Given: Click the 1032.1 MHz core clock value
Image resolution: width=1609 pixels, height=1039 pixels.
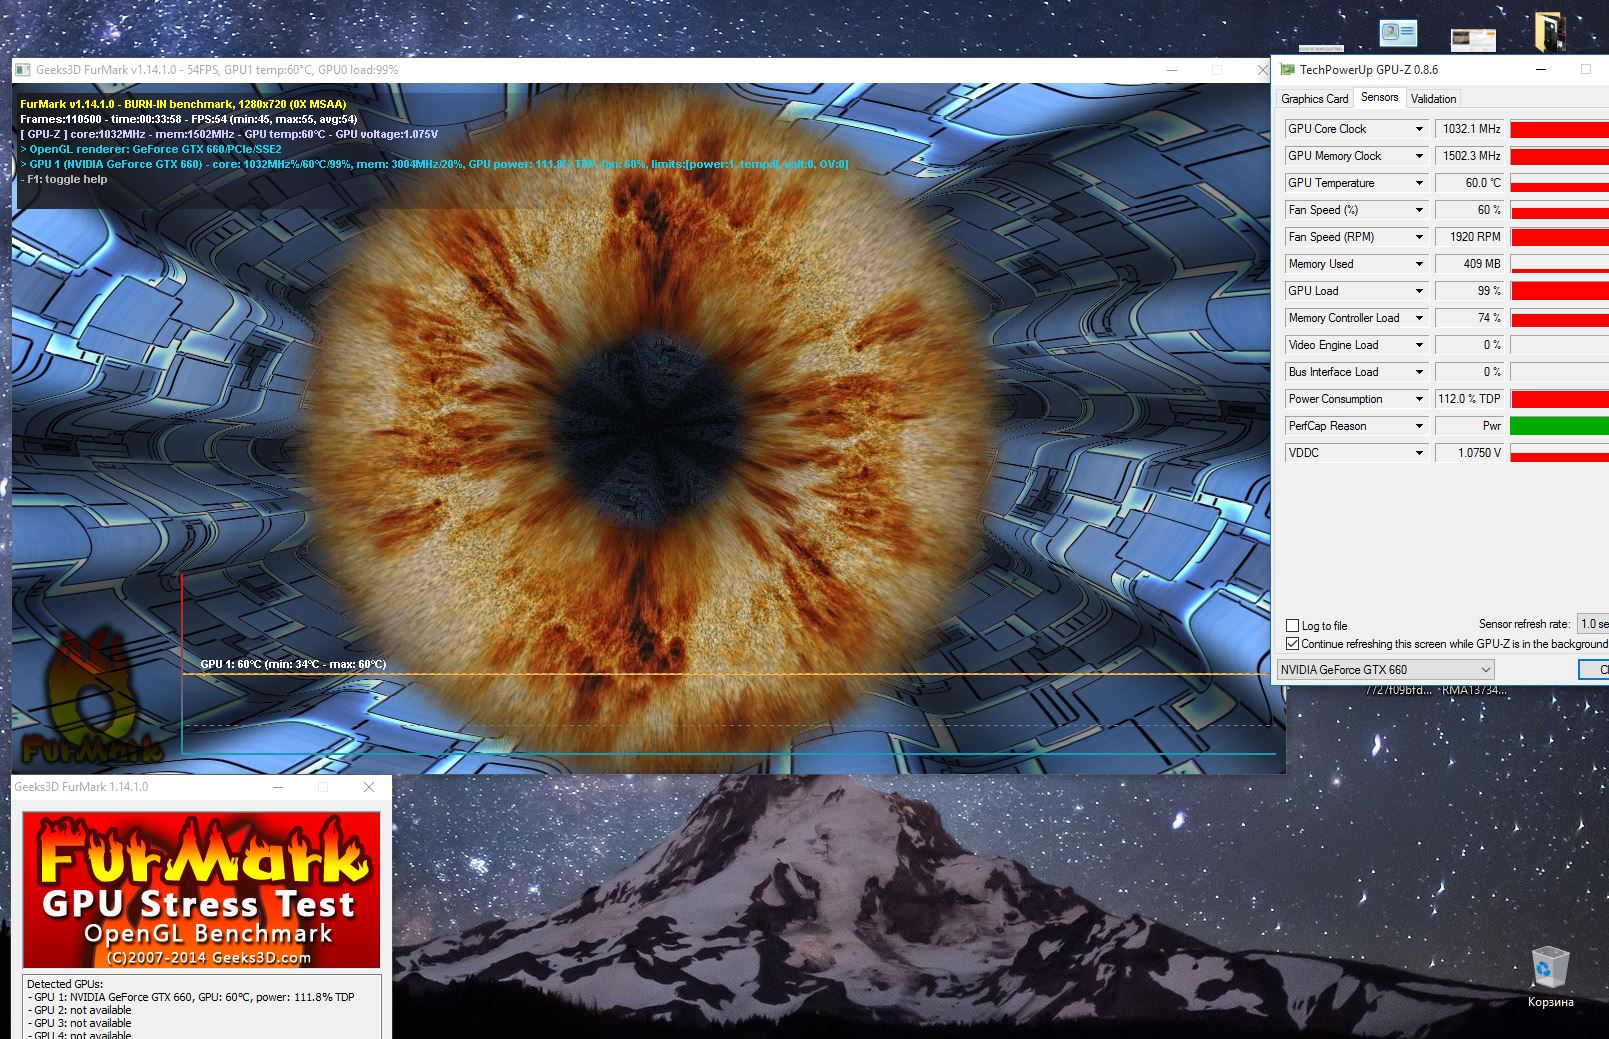Looking at the screenshot, I should click(1469, 129).
